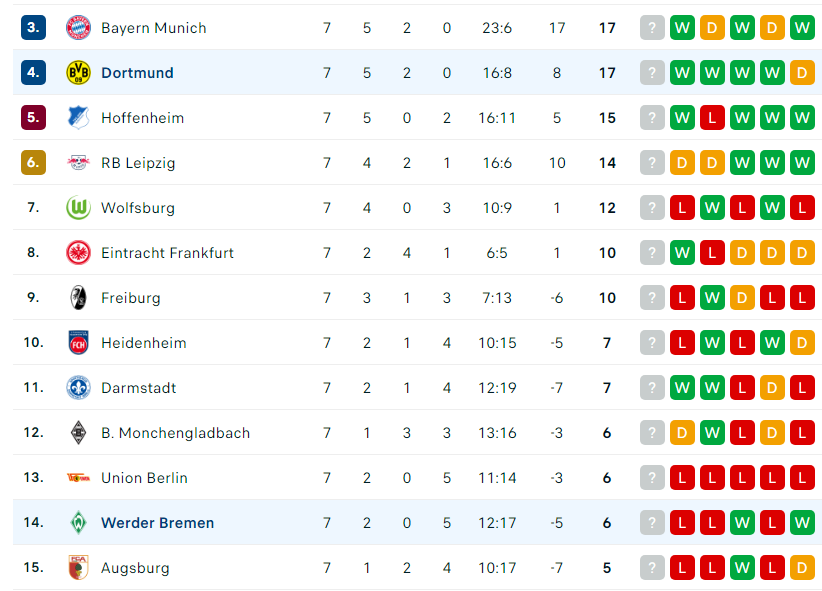822x591 pixels.
Task: Click the RB Leipzig logo
Action: [x=78, y=163]
